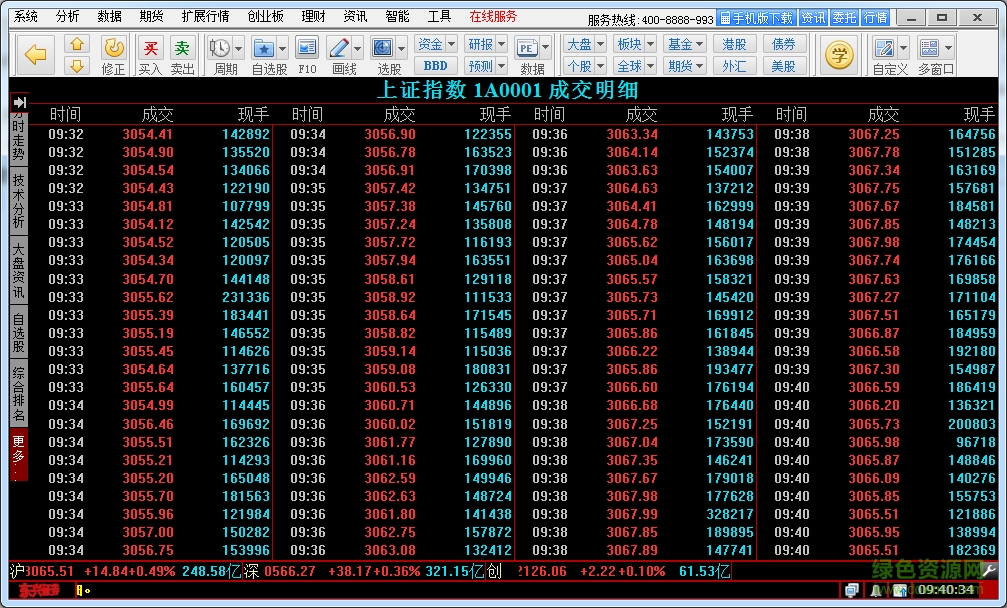Expand the 自选股 dropdown arrow
The height and width of the screenshot is (608, 1007).
pyautogui.click(x=282, y=48)
